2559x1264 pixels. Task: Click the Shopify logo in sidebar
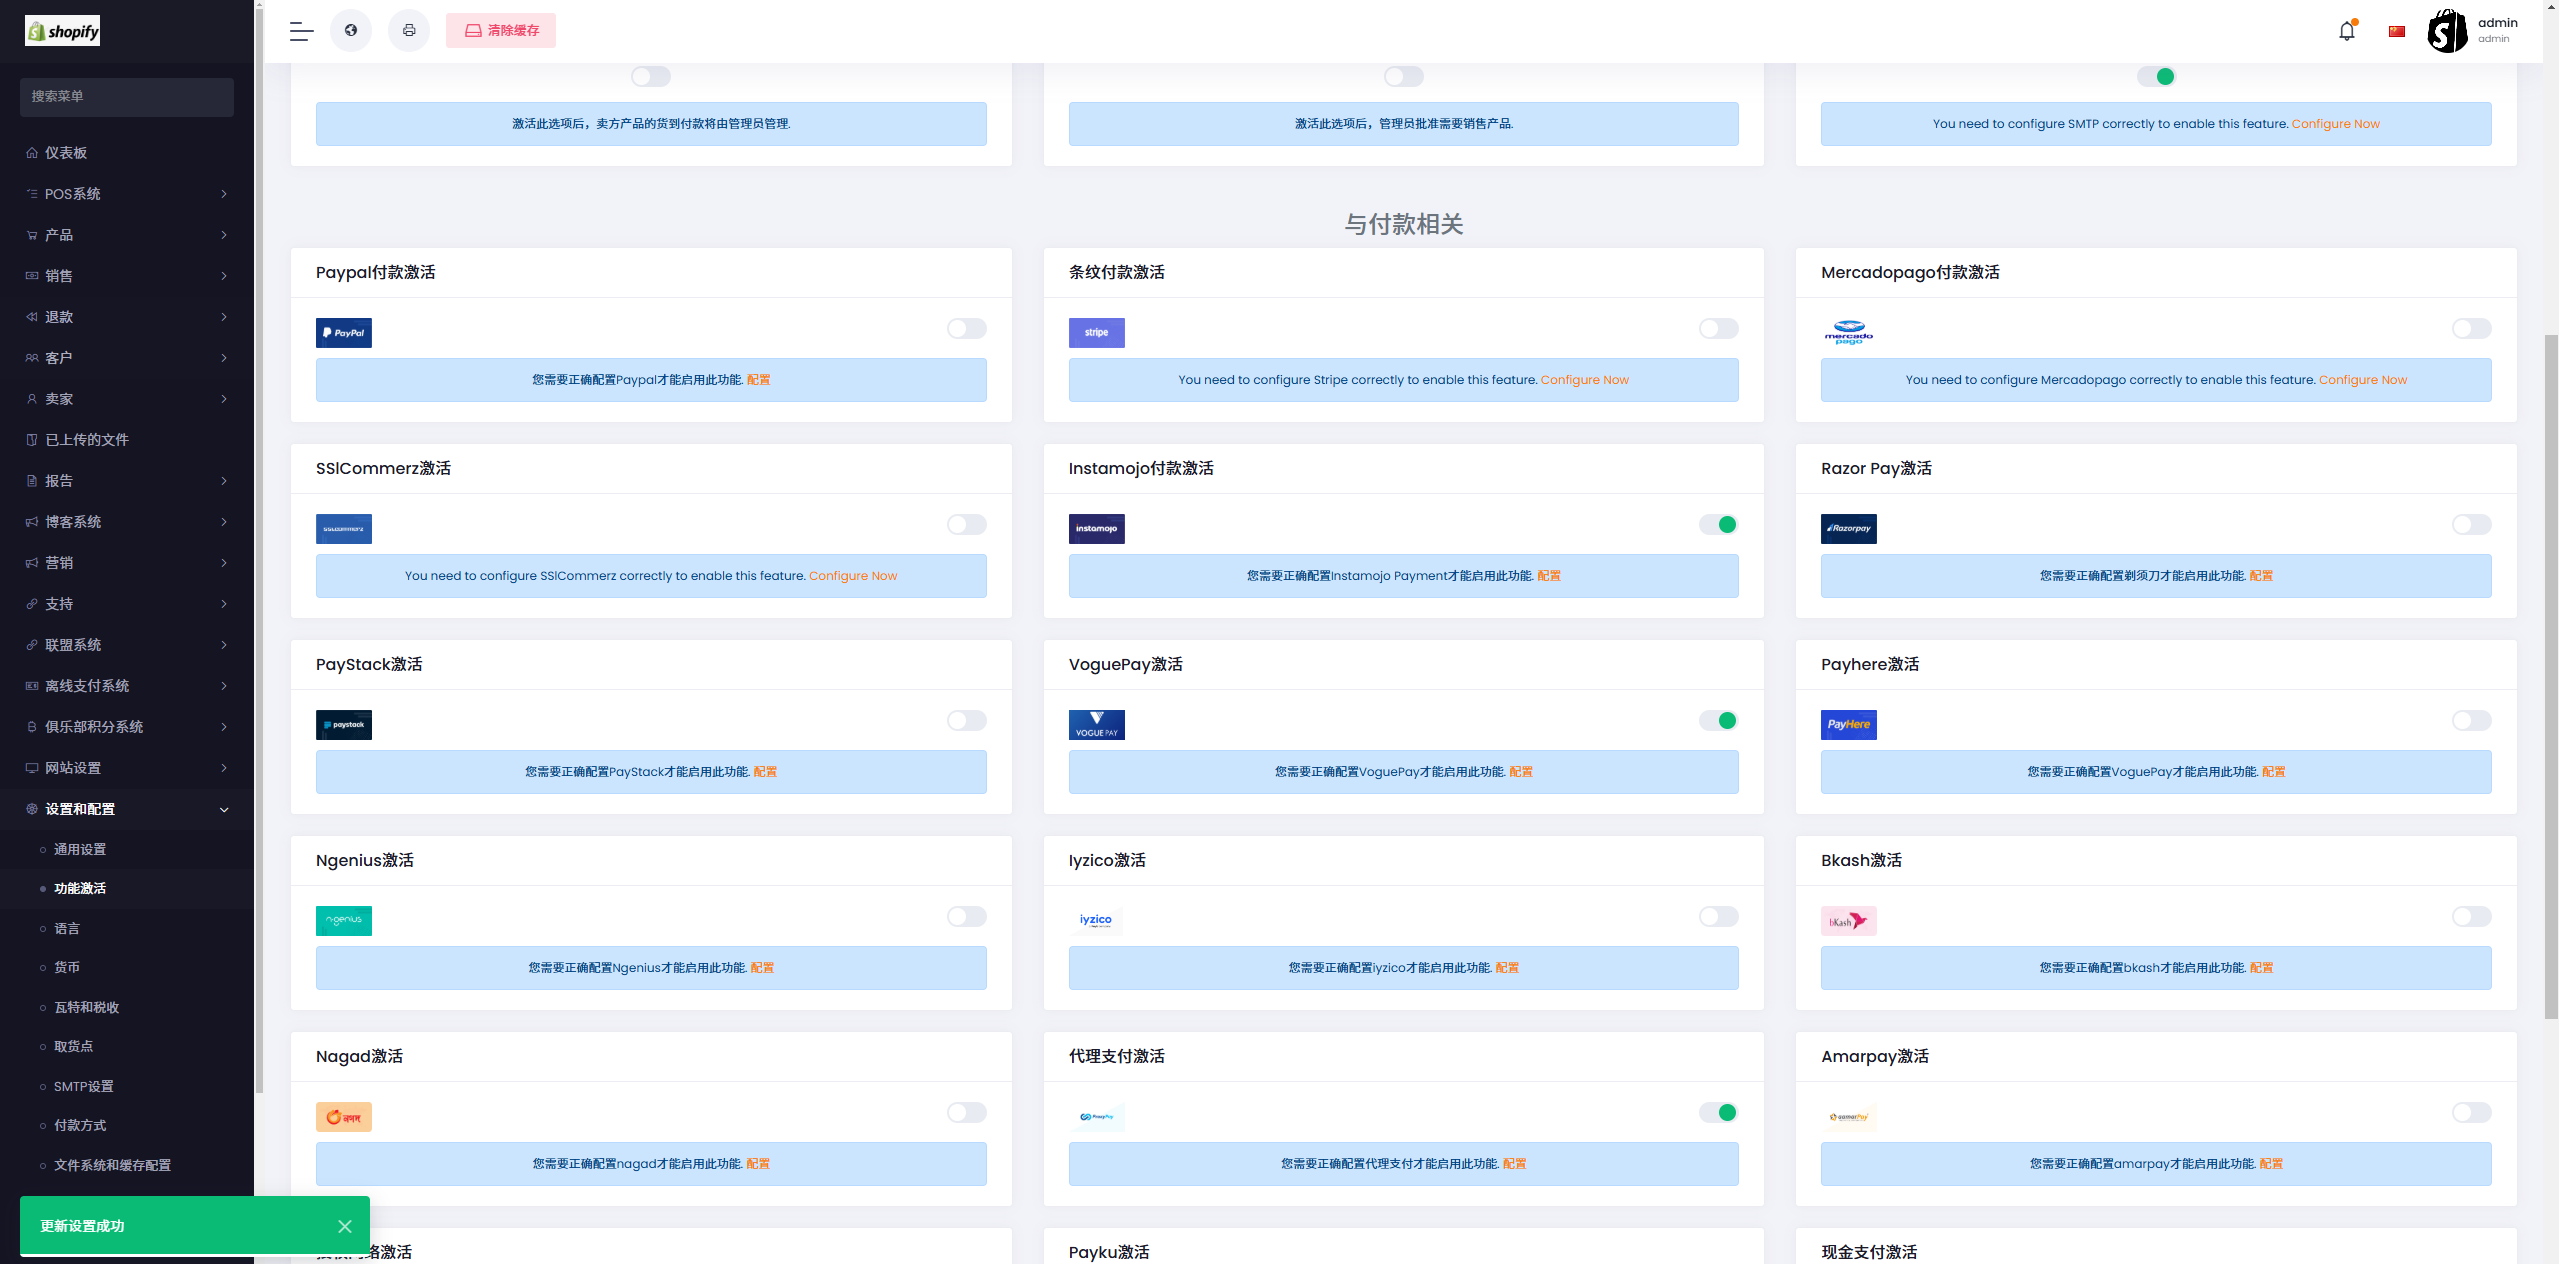pyautogui.click(x=63, y=31)
